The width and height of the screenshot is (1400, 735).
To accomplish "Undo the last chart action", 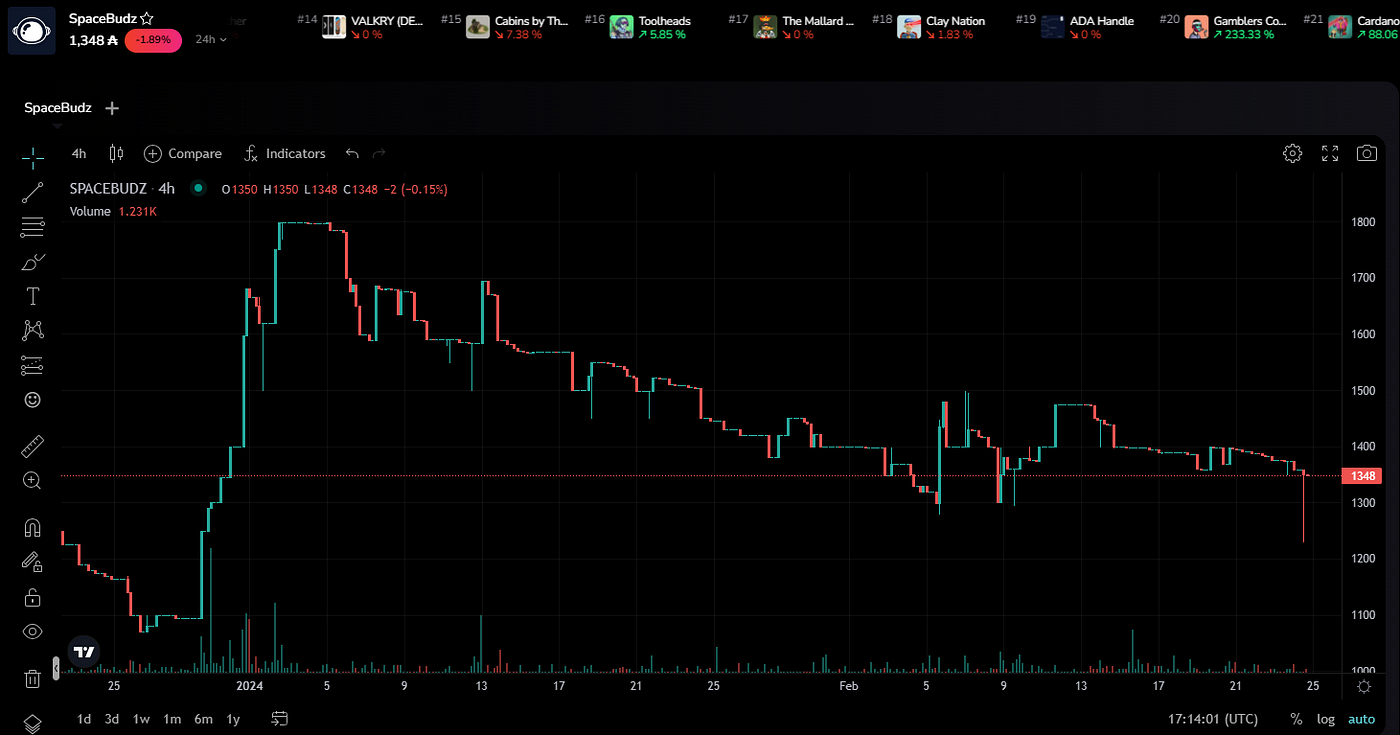I will (x=352, y=153).
